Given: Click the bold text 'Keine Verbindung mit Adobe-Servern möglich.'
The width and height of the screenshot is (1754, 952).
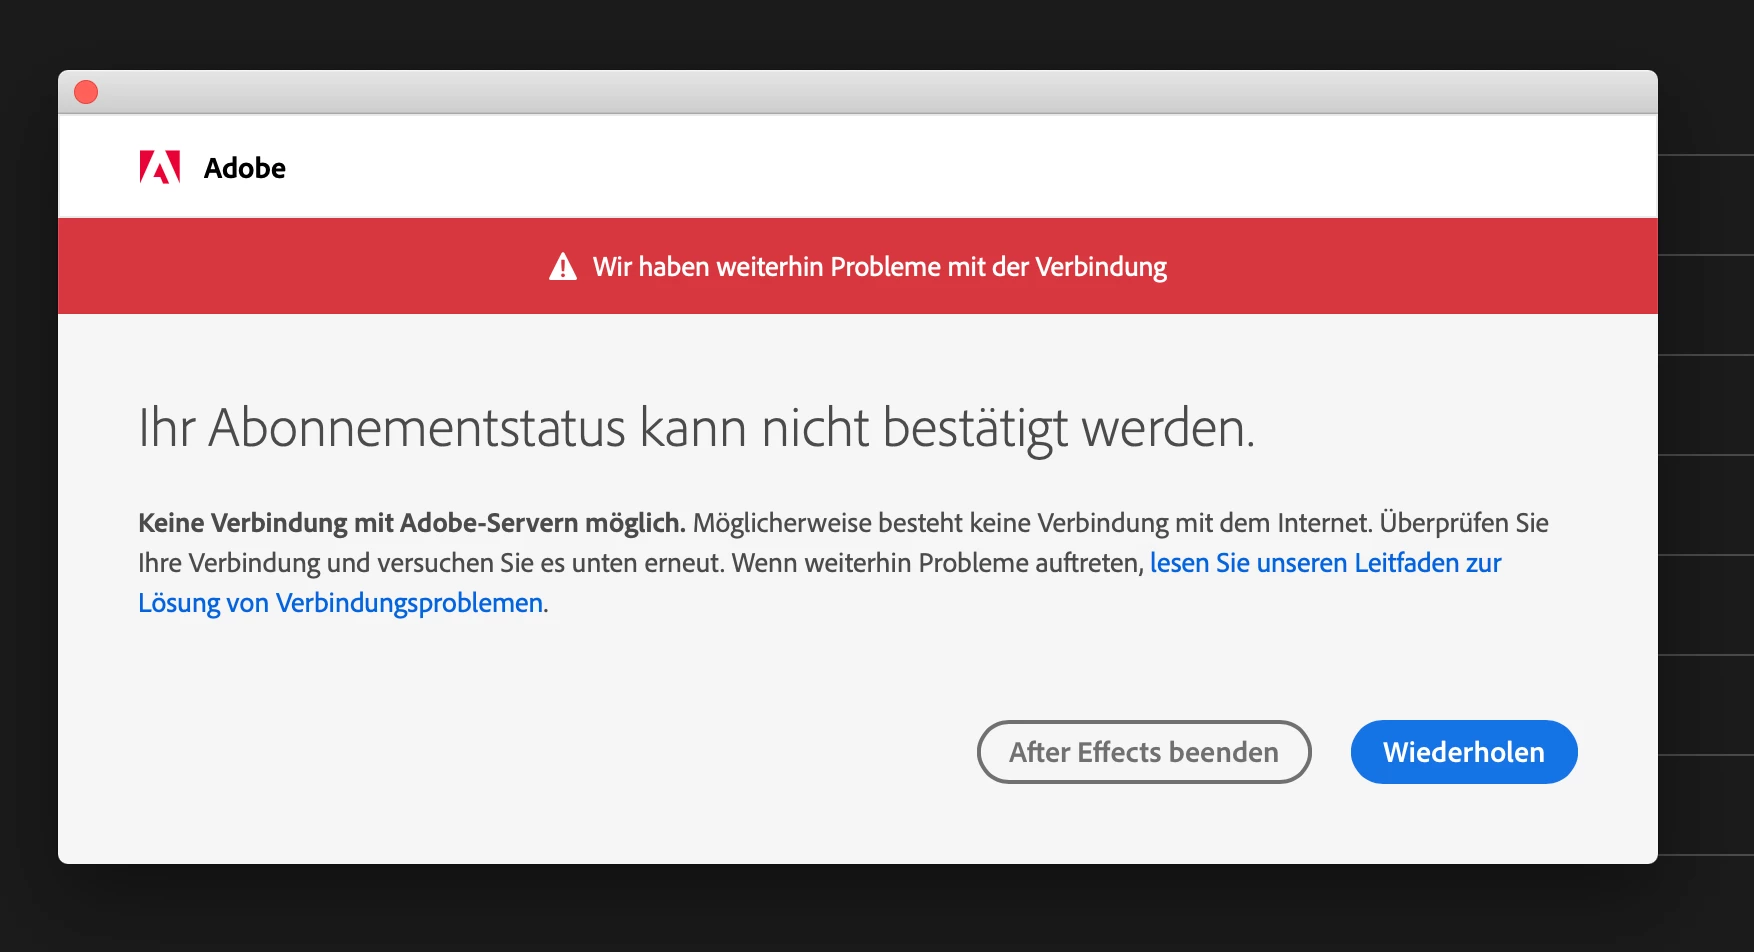Looking at the screenshot, I should [412, 523].
